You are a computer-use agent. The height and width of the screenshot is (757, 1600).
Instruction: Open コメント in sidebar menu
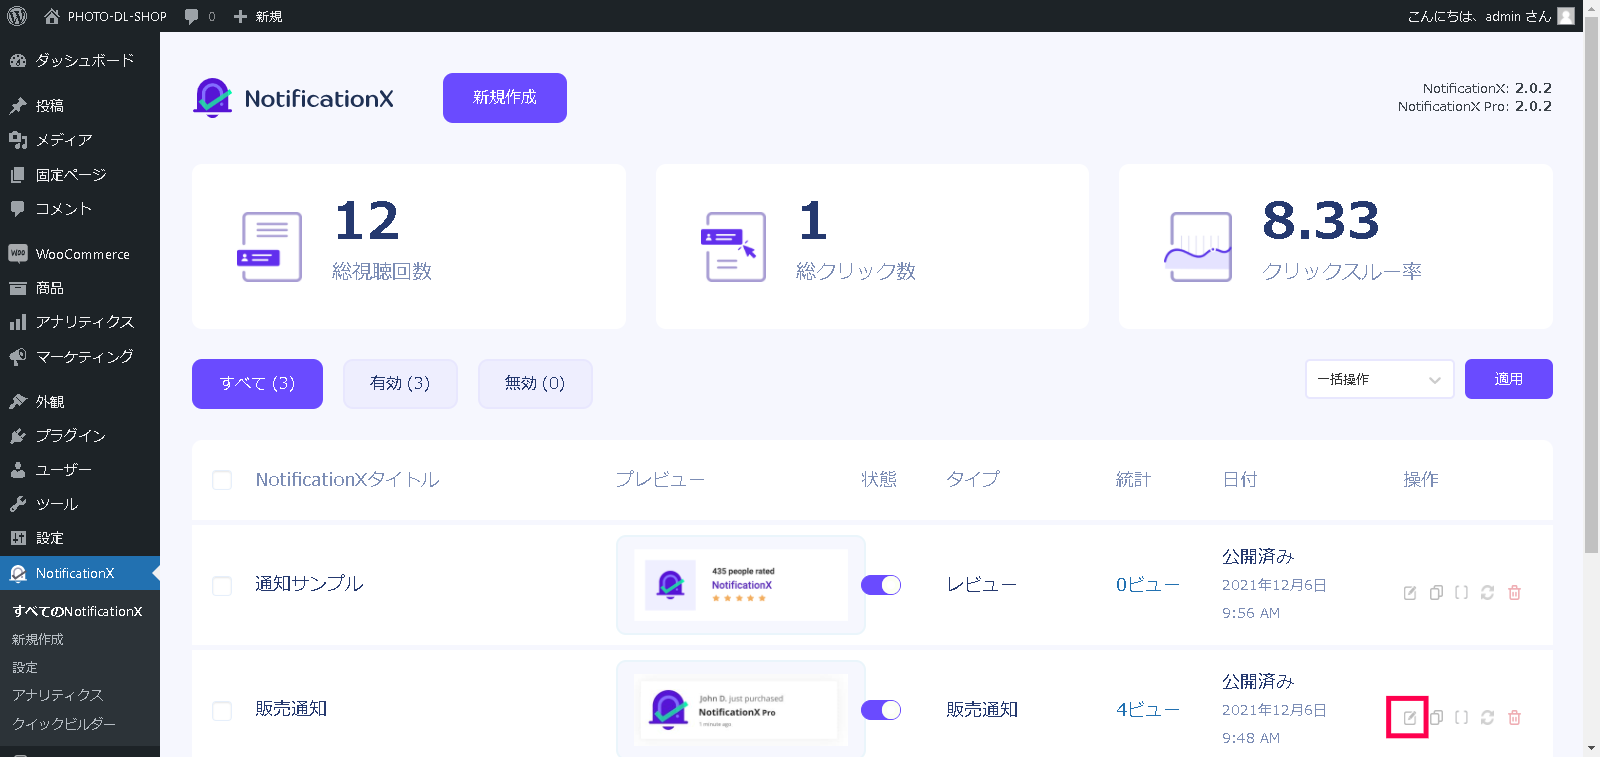(80, 209)
